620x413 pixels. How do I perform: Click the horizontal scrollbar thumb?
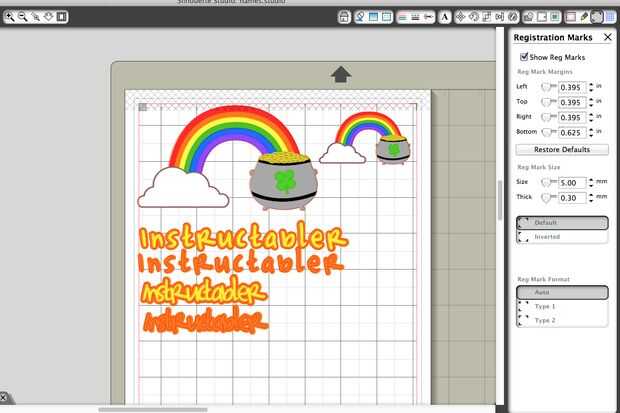(153, 409)
